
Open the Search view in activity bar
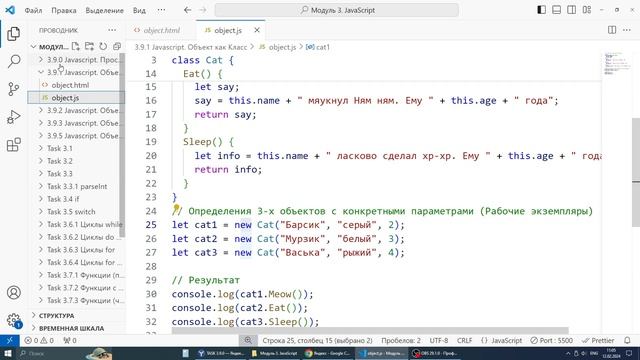coord(13,61)
